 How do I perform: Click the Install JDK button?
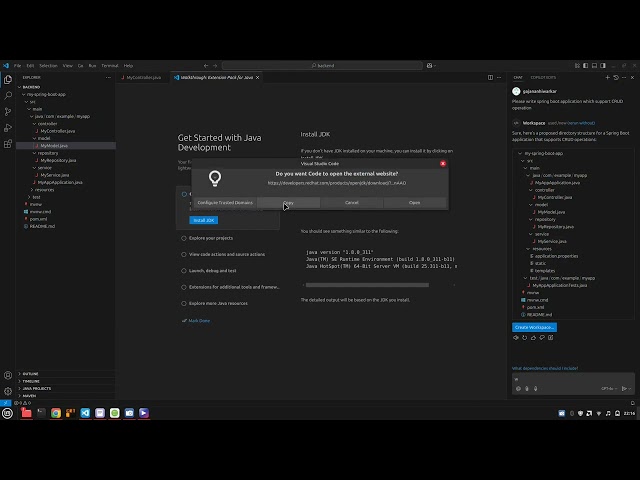(204, 220)
